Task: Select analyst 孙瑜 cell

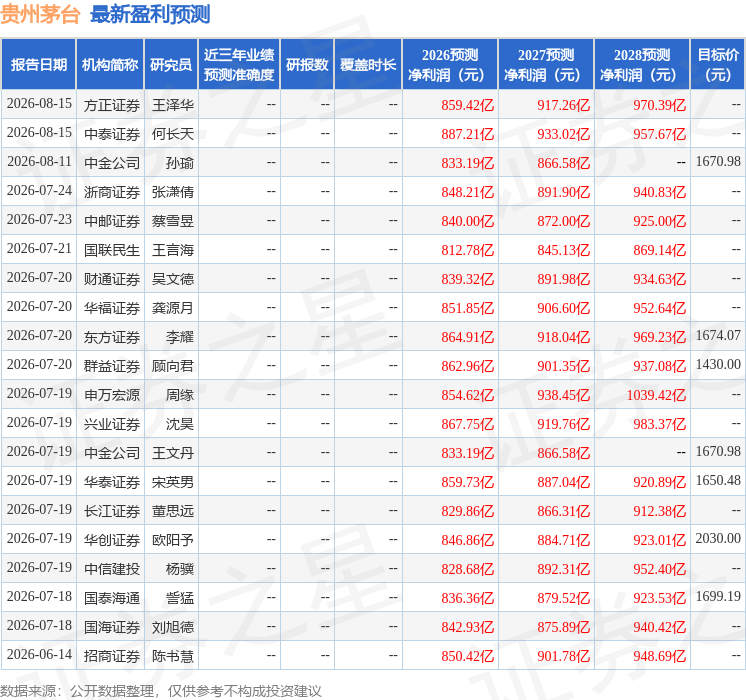Action: [180, 163]
